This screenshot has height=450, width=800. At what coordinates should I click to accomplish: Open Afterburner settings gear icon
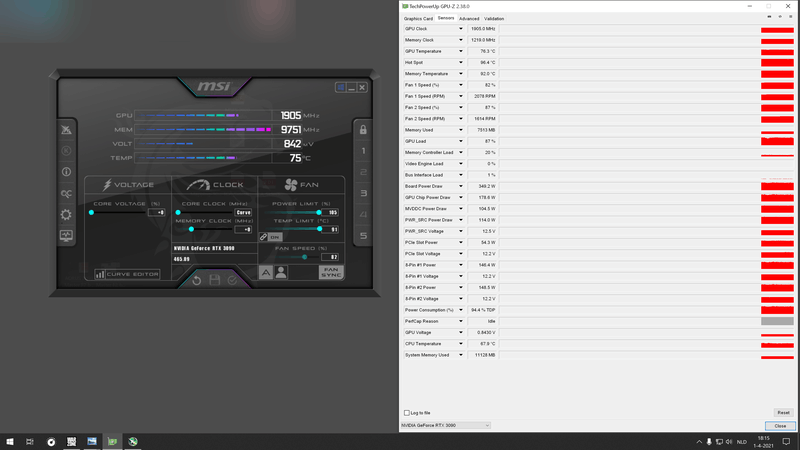tap(66, 215)
